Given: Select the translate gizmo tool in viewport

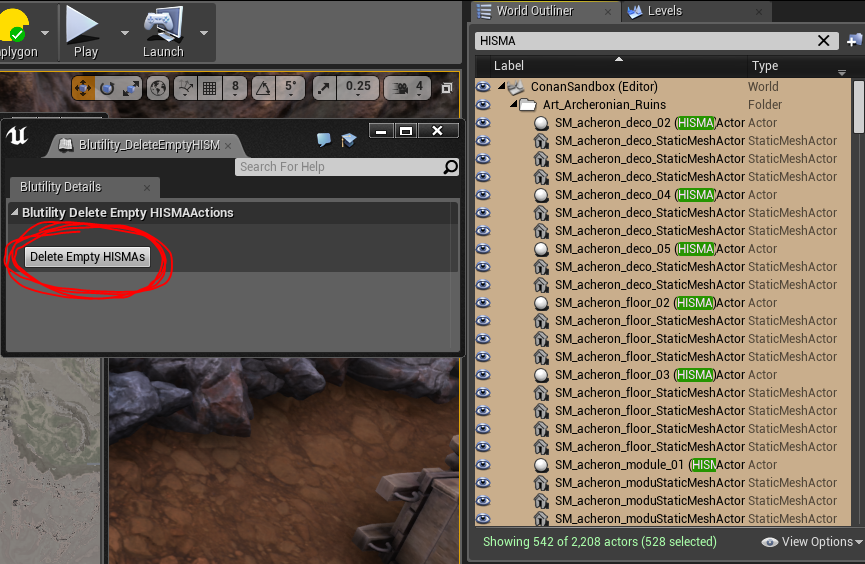Looking at the screenshot, I should (83, 88).
